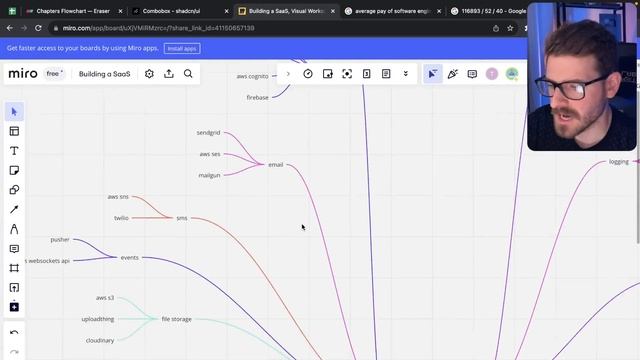Viewport: 640px width, 360px height.
Task: Toggle collaborators' cursors visibility
Action: click(433, 74)
